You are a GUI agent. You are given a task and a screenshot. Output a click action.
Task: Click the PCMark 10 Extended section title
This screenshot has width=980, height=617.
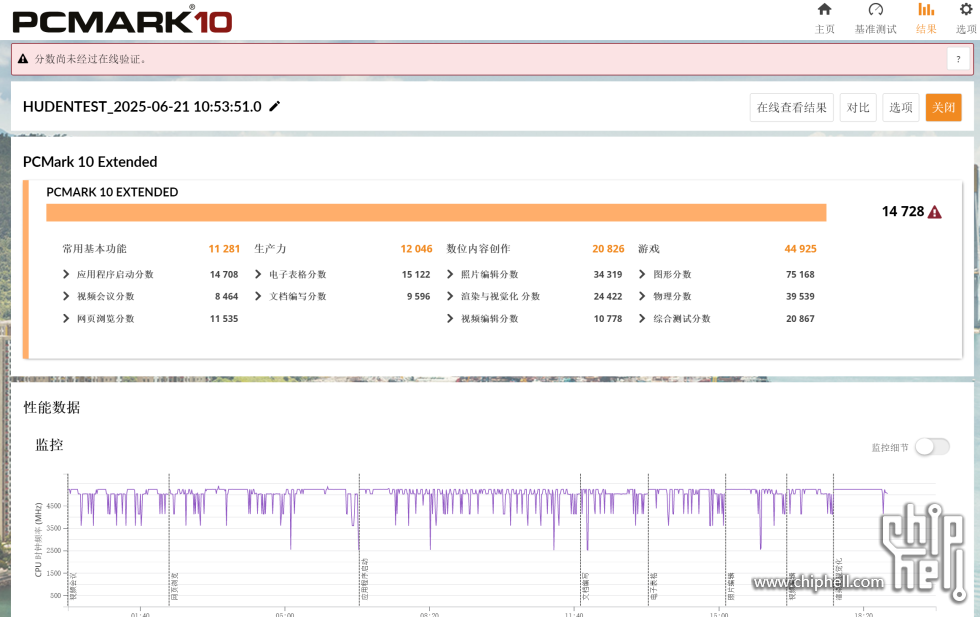[x=90, y=162]
